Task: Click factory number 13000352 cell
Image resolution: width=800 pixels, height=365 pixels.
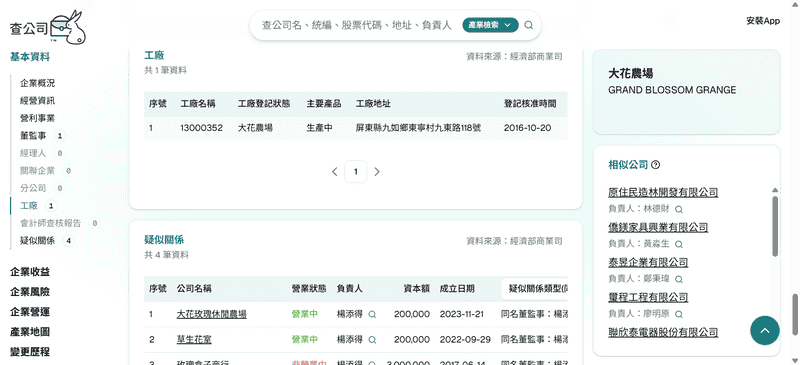Action: coord(202,128)
